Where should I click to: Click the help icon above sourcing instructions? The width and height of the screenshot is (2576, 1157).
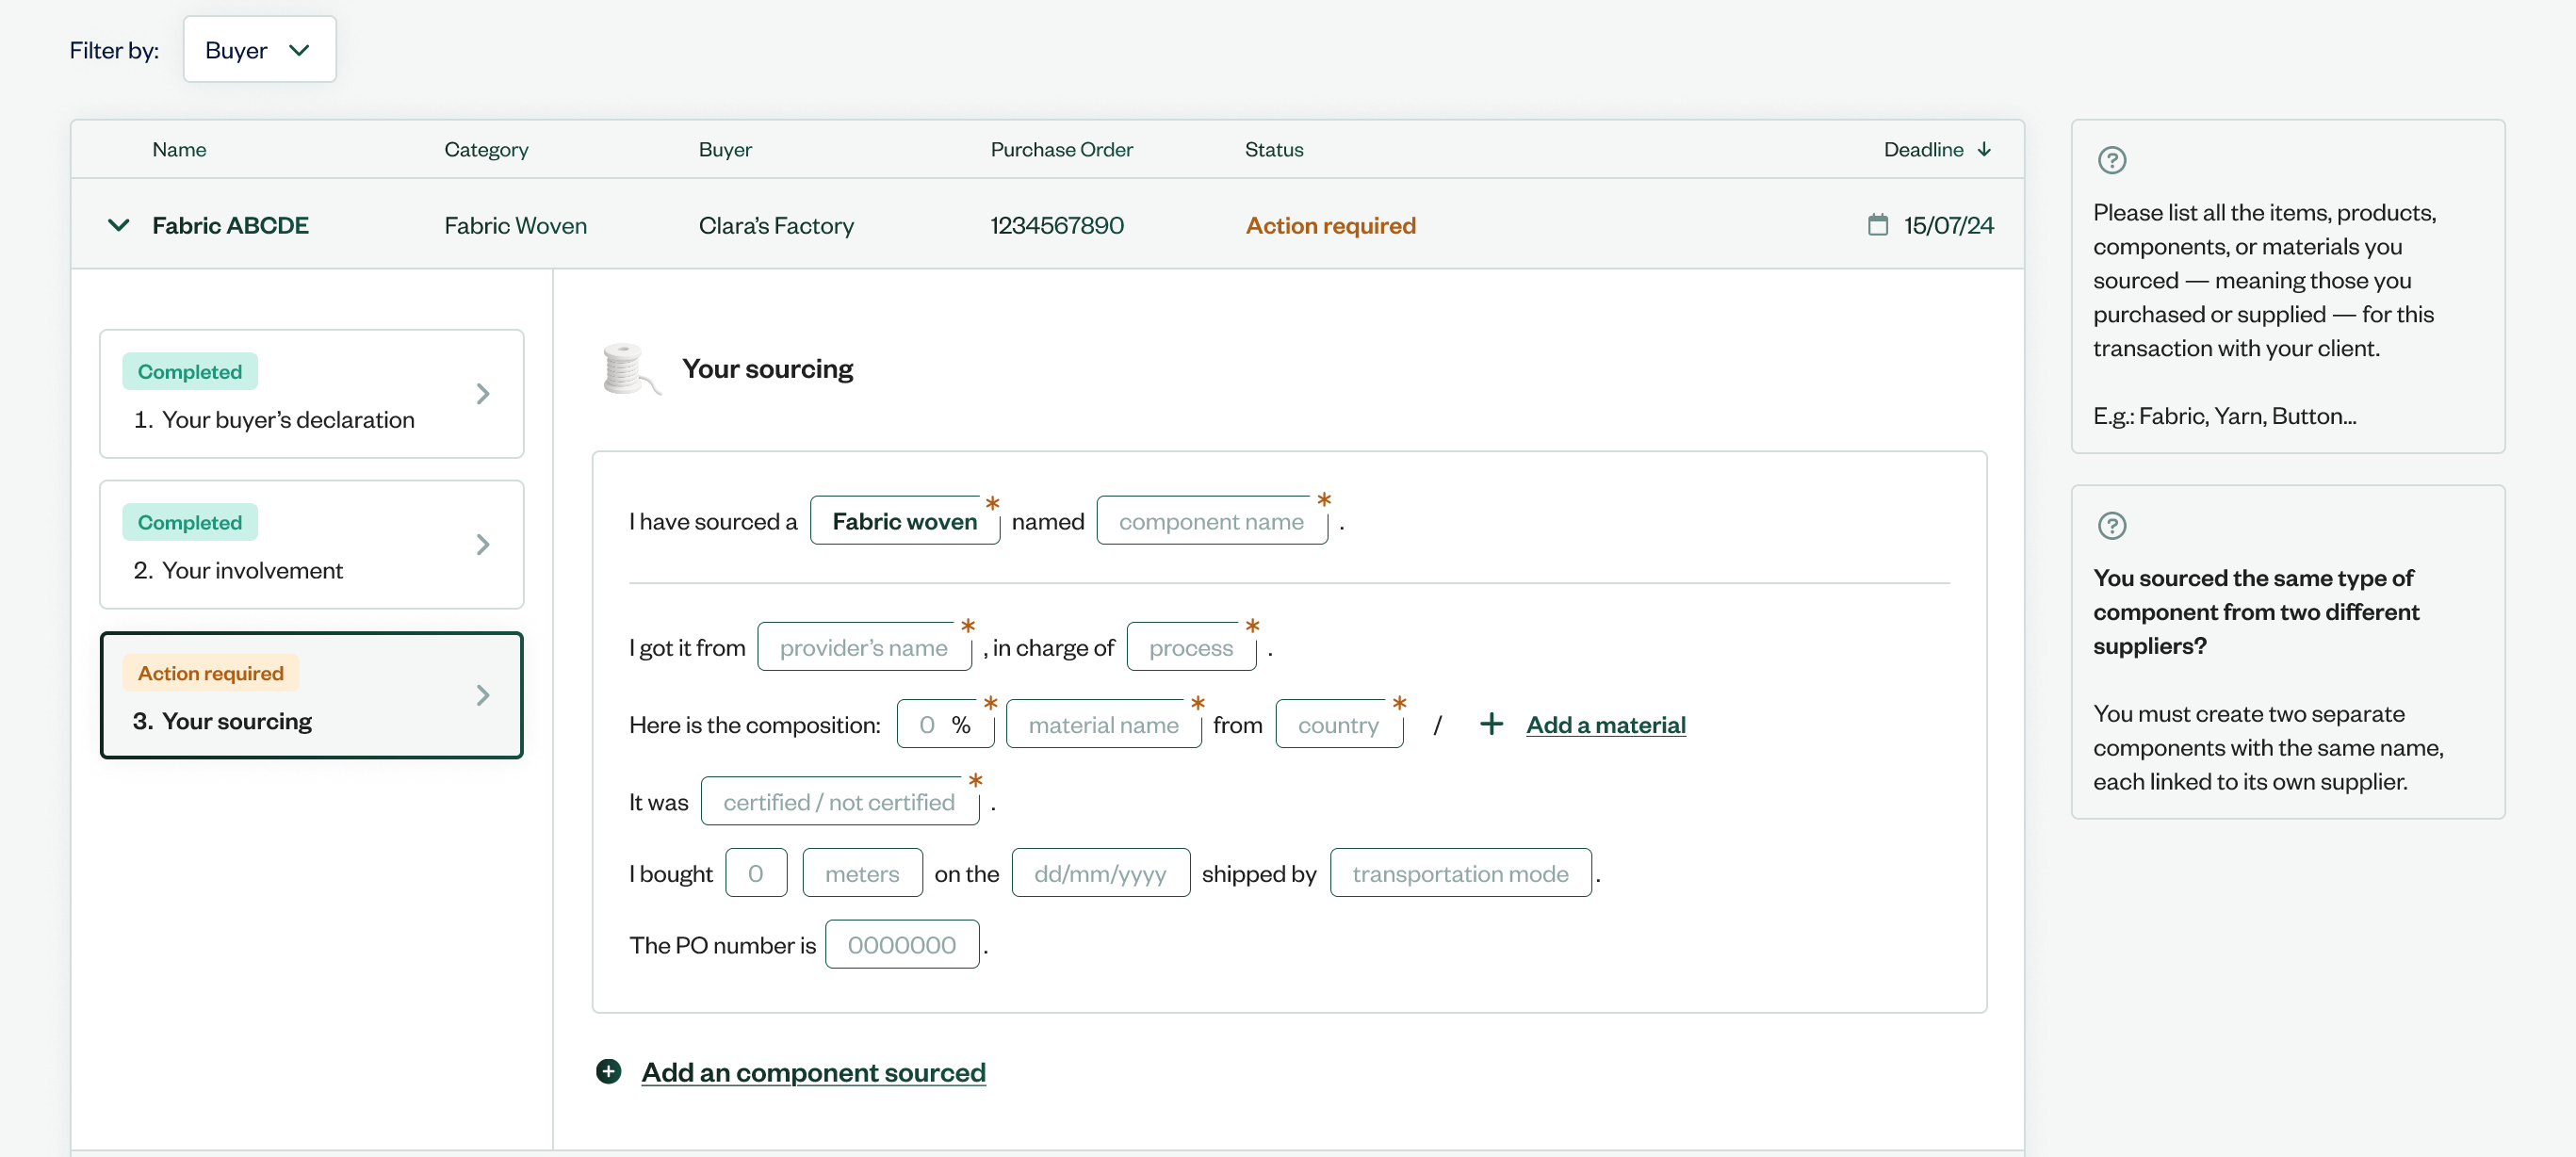coord(2111,160)
